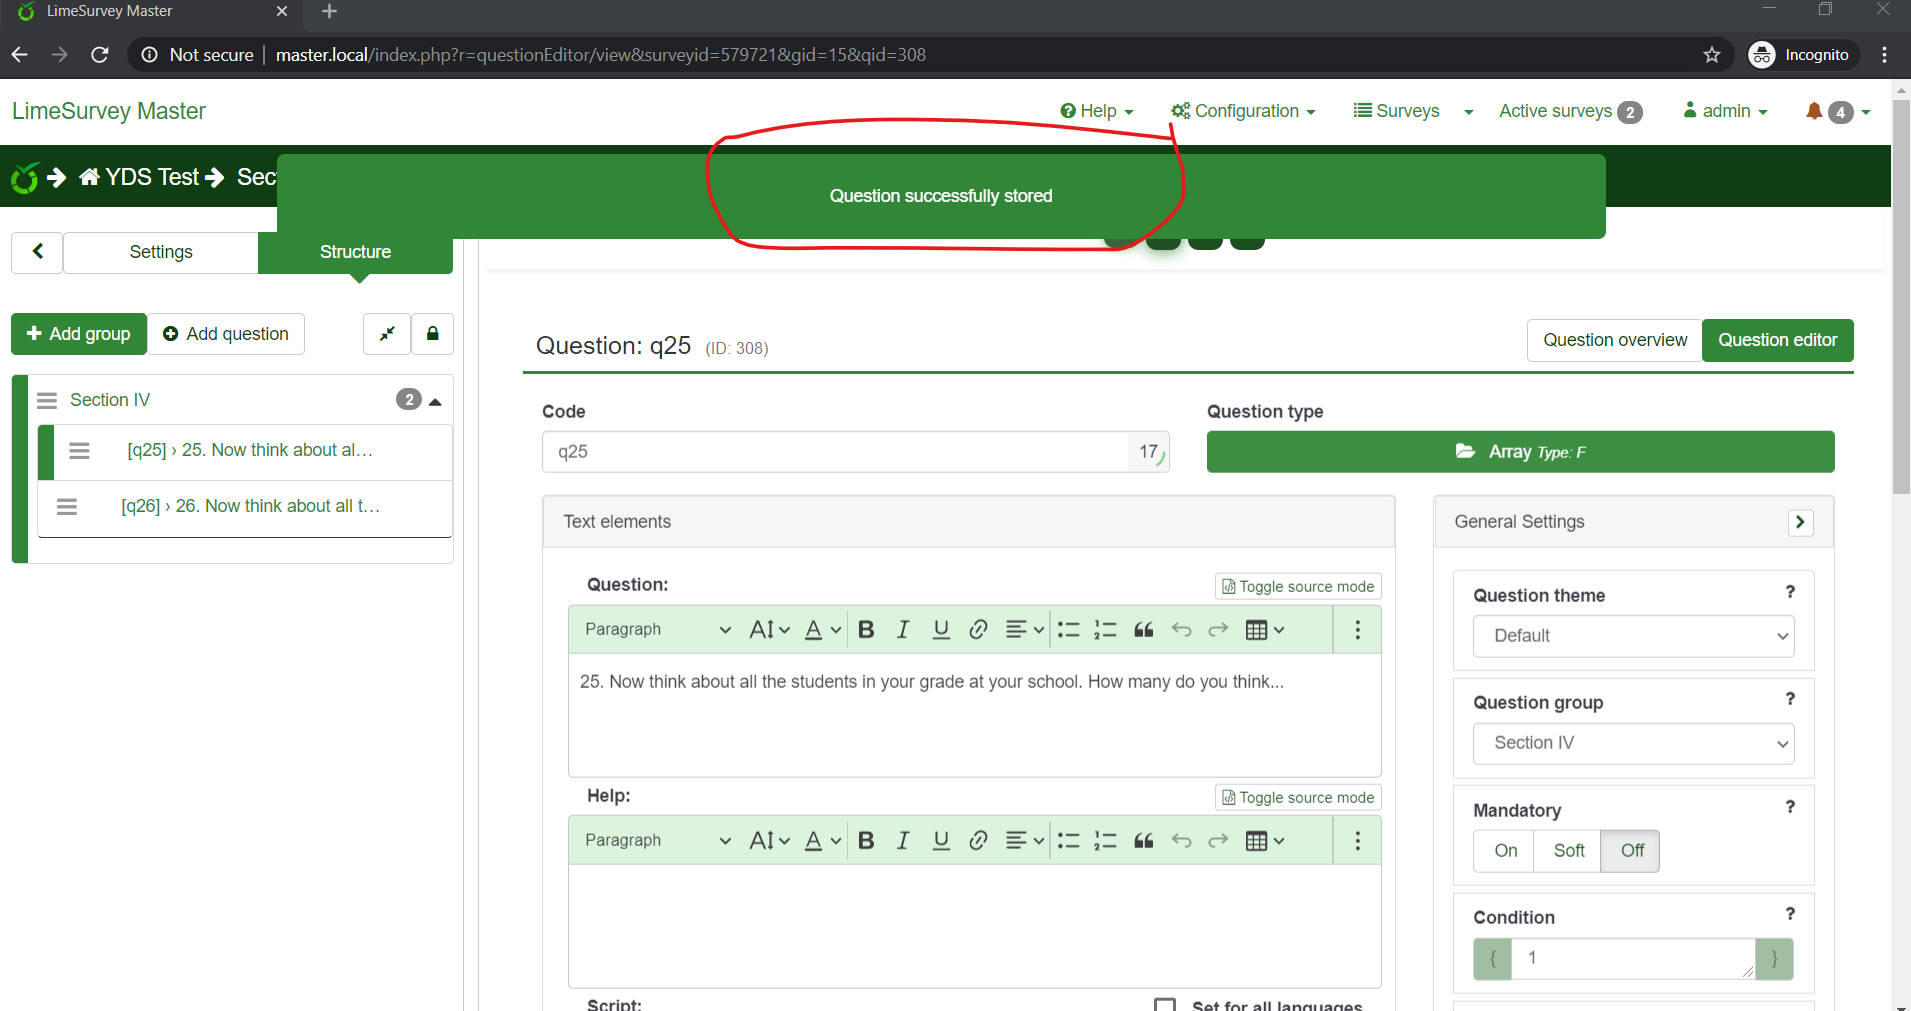Show more items in Help editor toolbar
Viewport: 1911px width, 1011px height.
(x=1357, y=840)
